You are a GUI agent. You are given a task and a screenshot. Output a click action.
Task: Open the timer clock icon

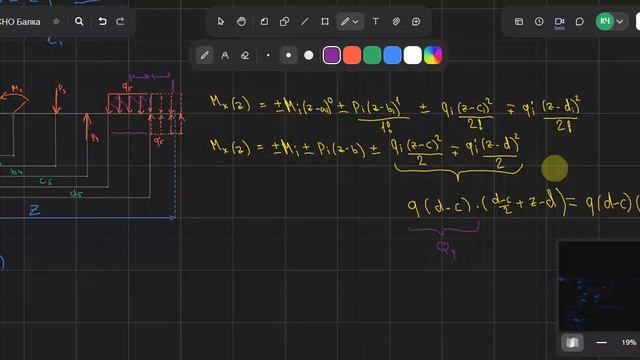539,21
